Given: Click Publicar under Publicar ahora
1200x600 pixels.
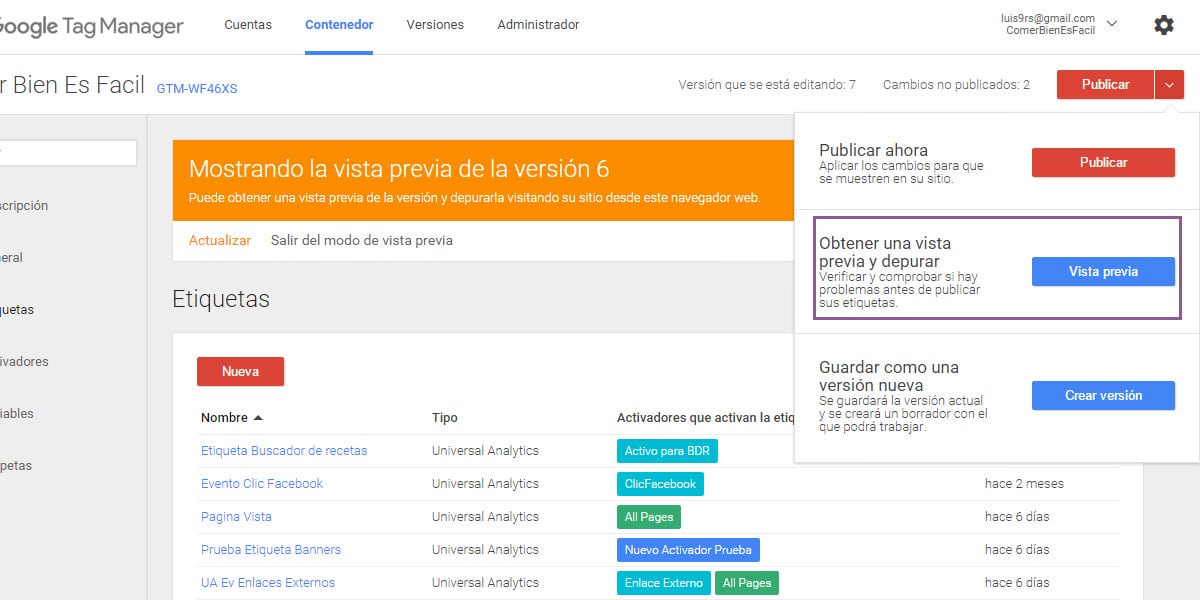Looking at the screenshot, I should tap(1103, 162).
